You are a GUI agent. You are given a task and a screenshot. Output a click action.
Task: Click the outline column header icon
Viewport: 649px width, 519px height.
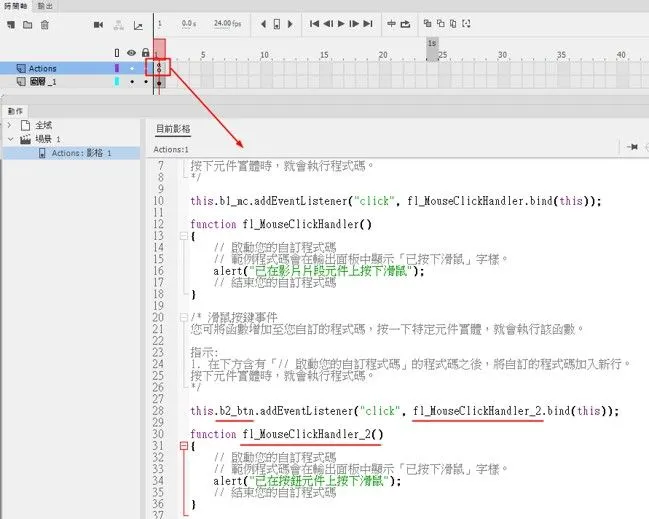coord(117,53)
